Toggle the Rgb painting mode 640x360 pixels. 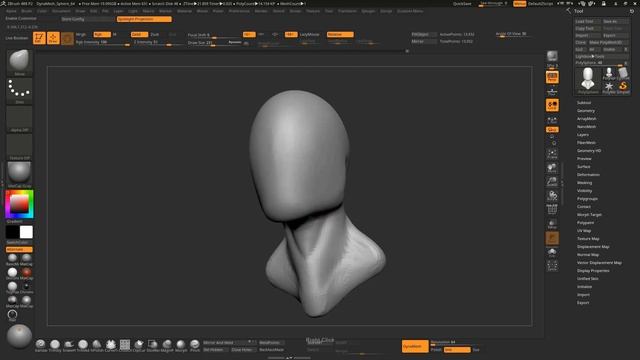coord(102,35)
